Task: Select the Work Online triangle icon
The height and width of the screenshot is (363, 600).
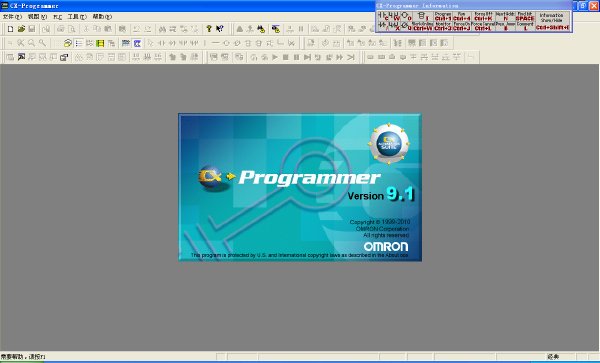Action: point(240,29)
